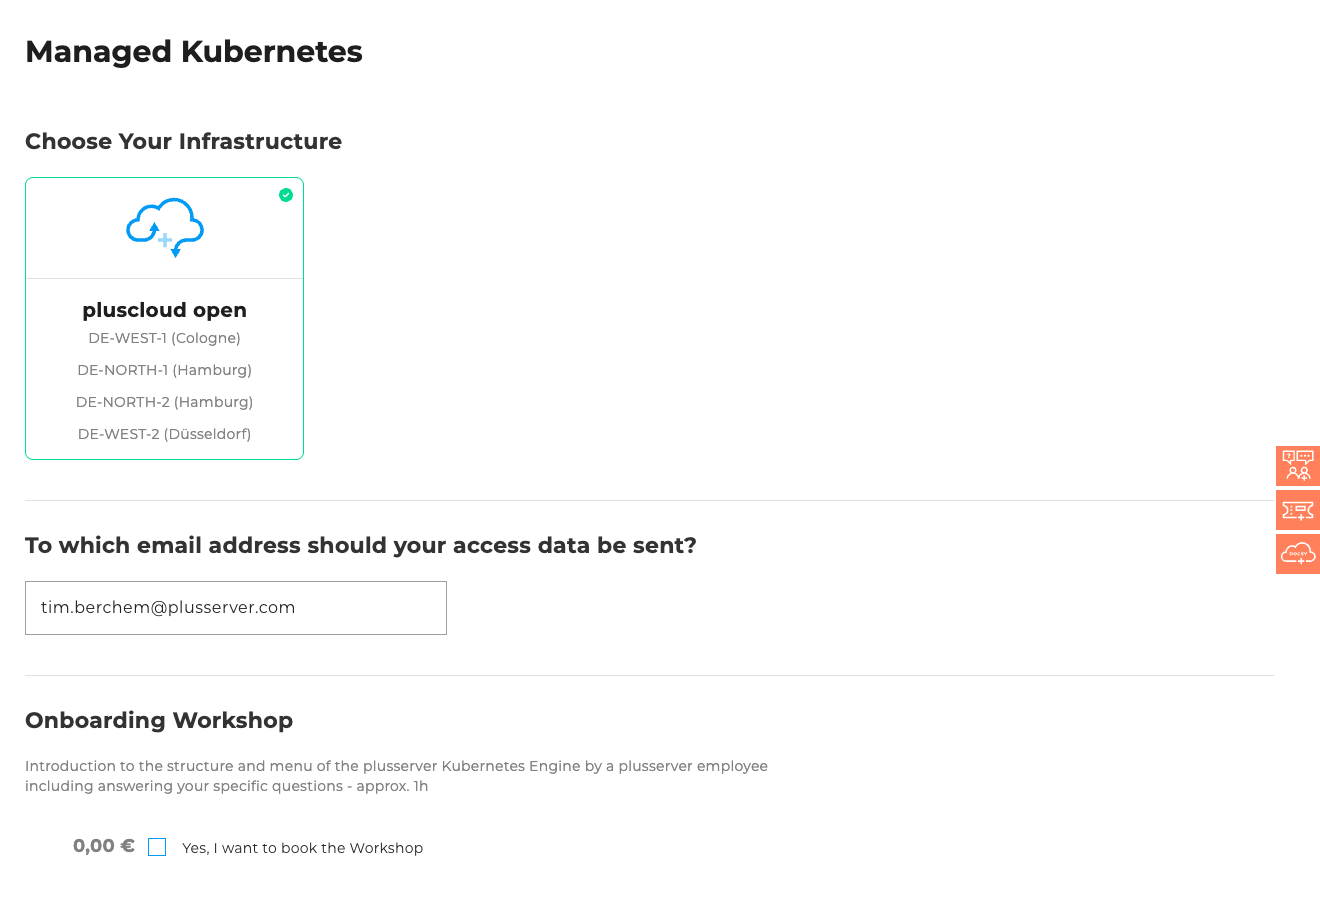Click the 'Yes, I want to book the Workshop' label
Viewport: 1320px width, 900px height.
click(x=302, y=848)
